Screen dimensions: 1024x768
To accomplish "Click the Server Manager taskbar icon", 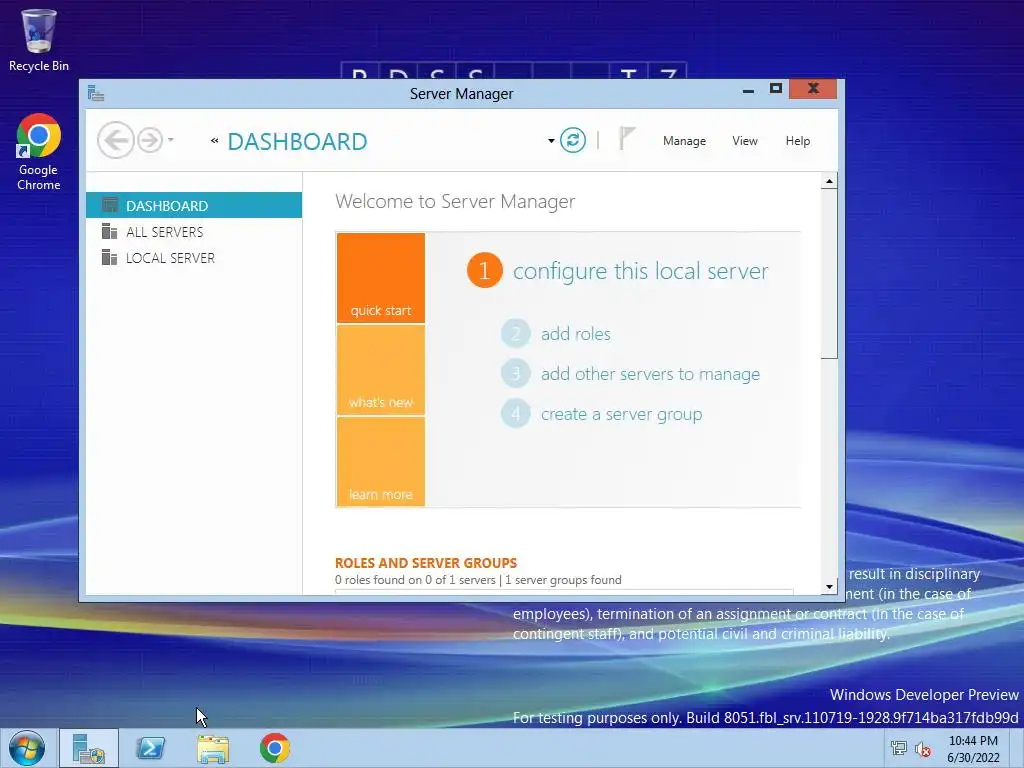I will click(x=89, y=748).
